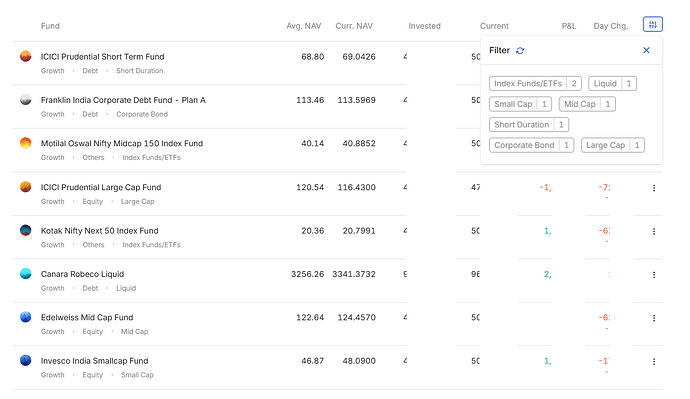Reset filters with the refresh icon

coord(520,51)
